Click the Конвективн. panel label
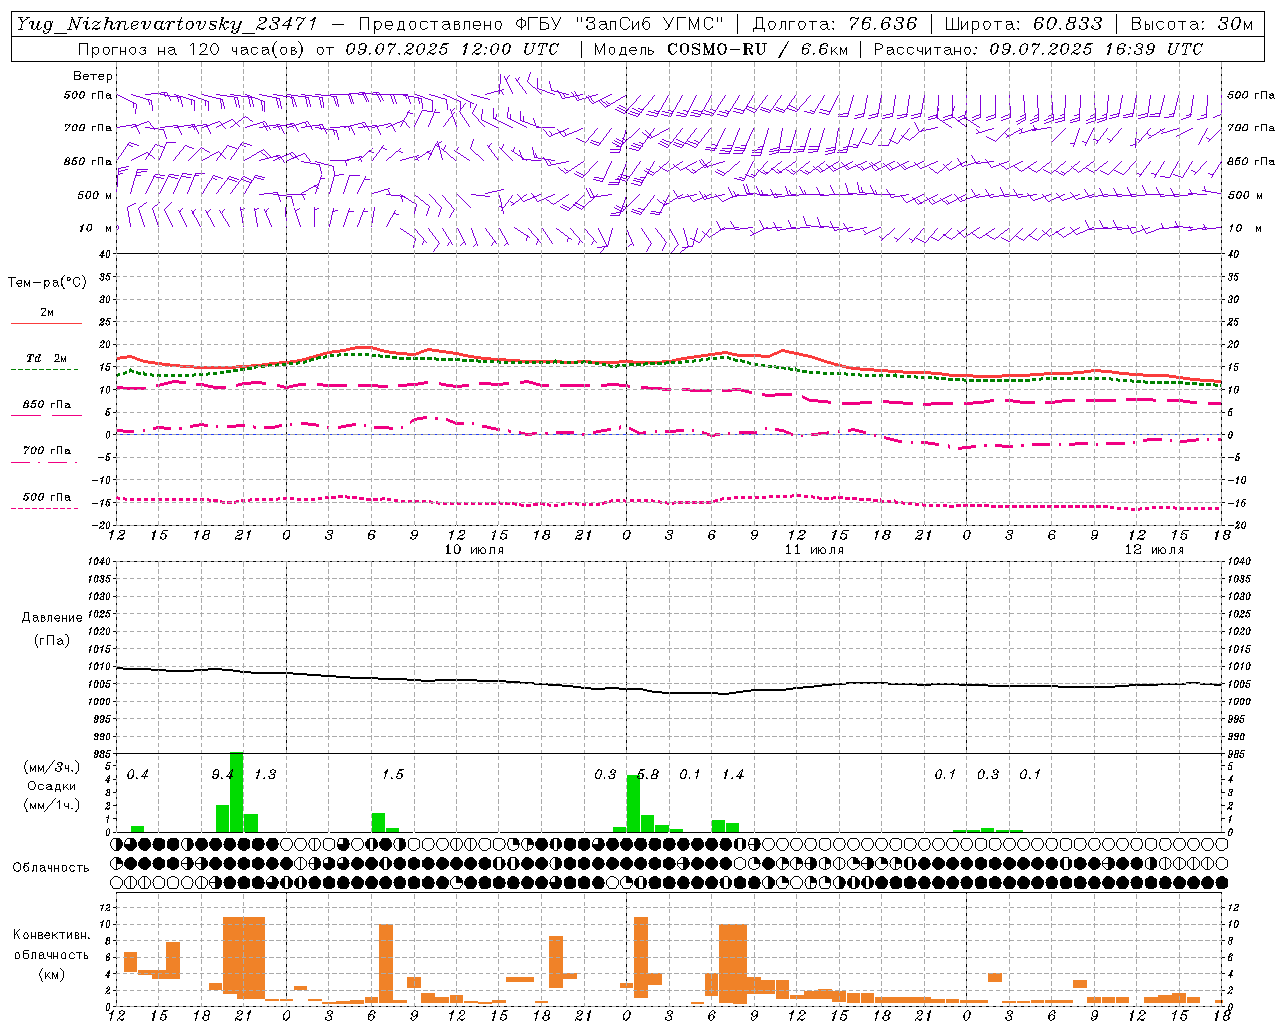 click(x=51, y=935)
